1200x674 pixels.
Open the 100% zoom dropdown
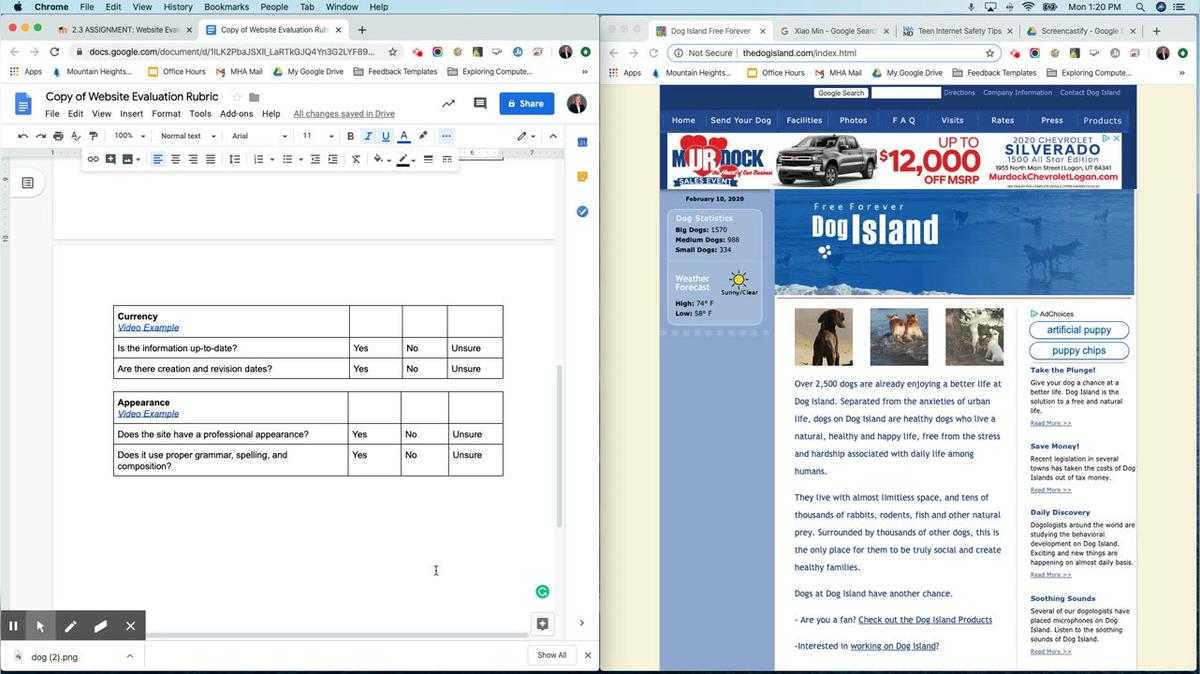click(x=128, y=136)
